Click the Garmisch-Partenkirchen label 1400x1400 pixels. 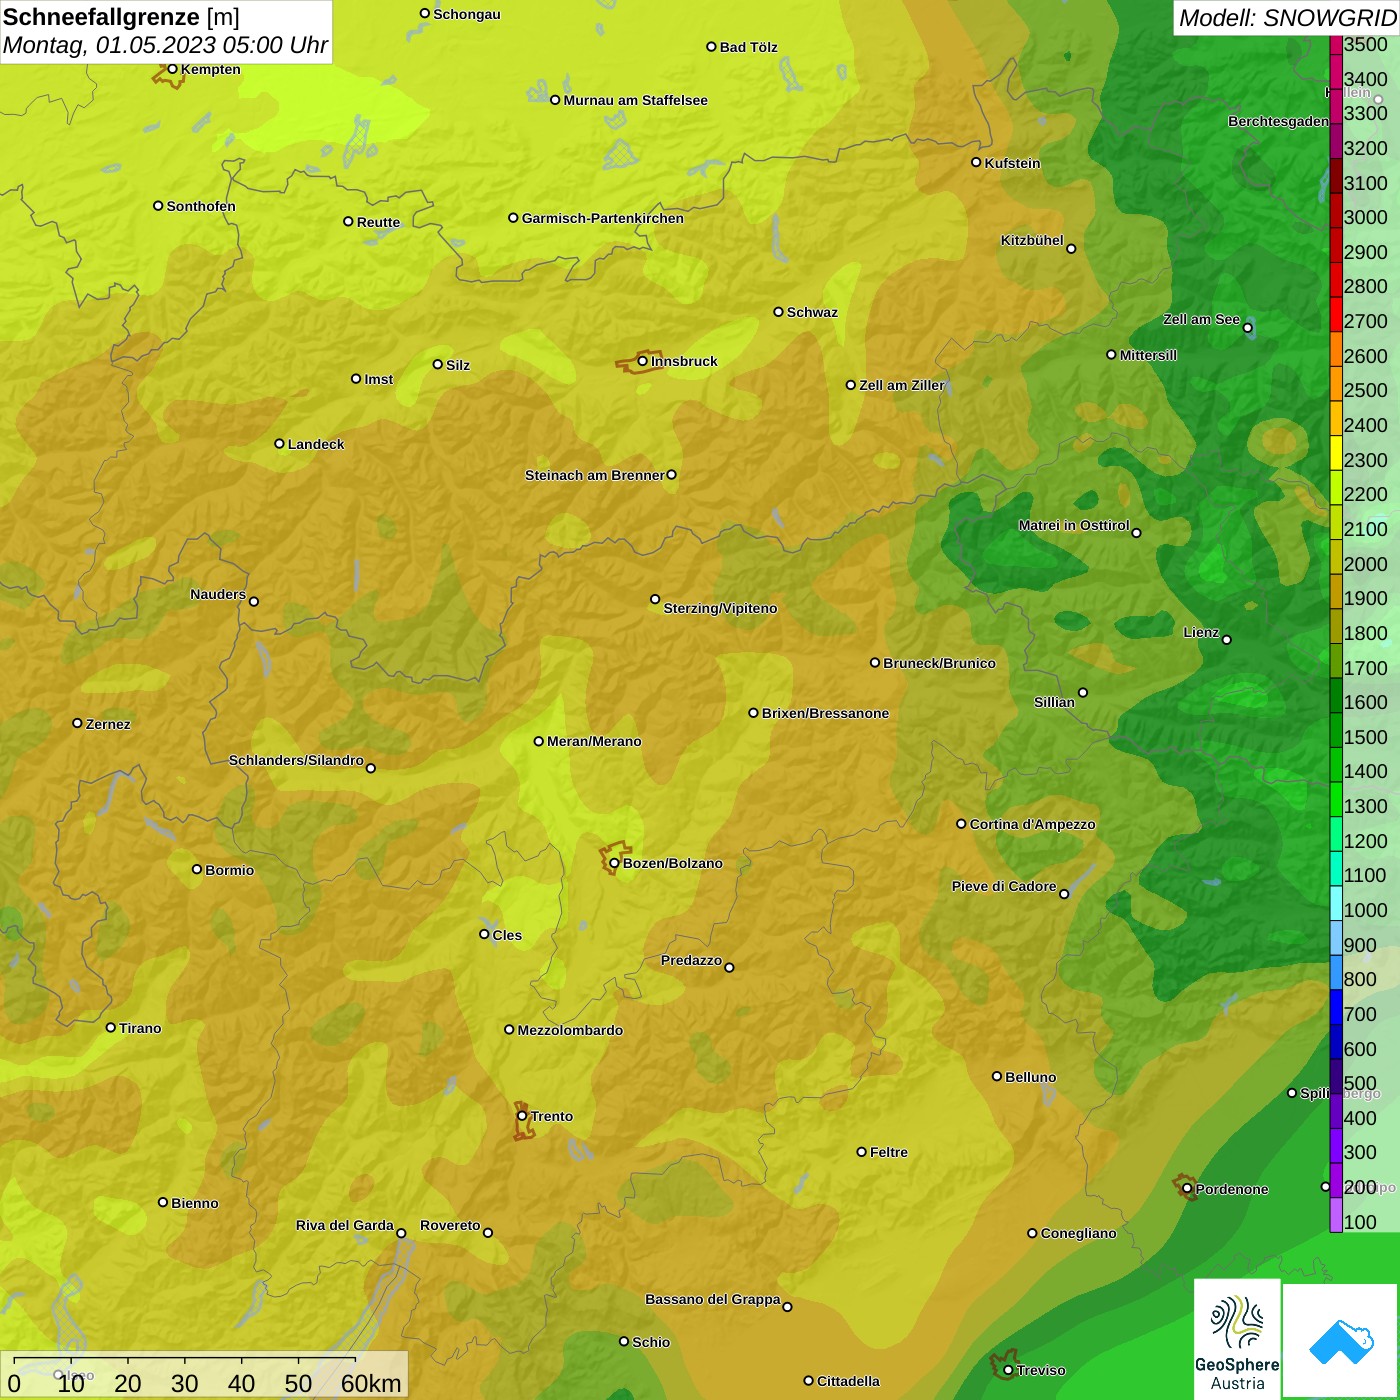[x=603, y=218]
